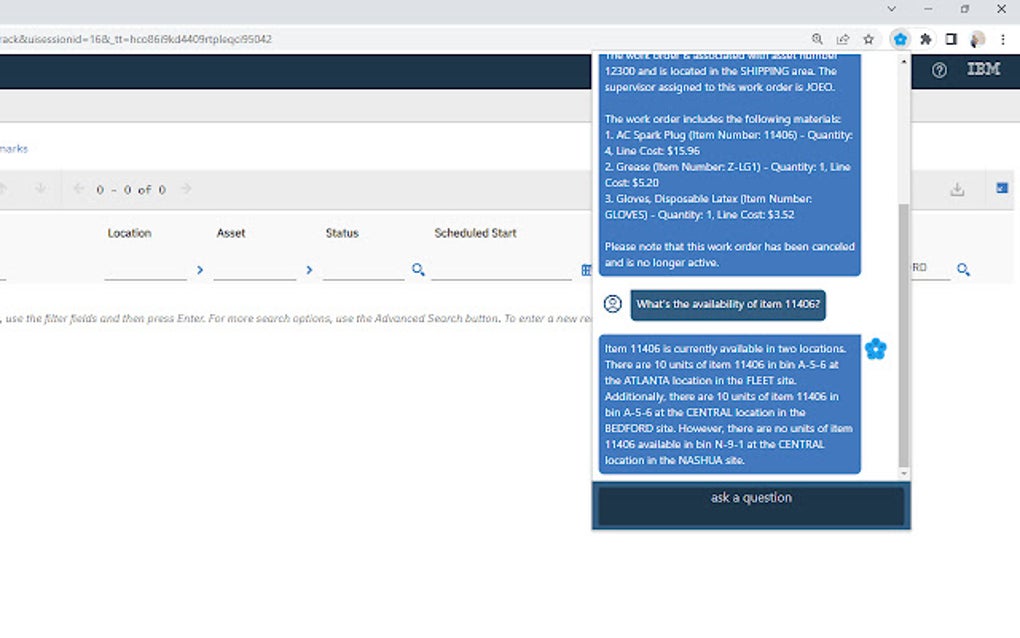This screenshot has width=1020, height=638.
Task: Click the blue flower assistant avatar
Action: (x=876, y=349)
